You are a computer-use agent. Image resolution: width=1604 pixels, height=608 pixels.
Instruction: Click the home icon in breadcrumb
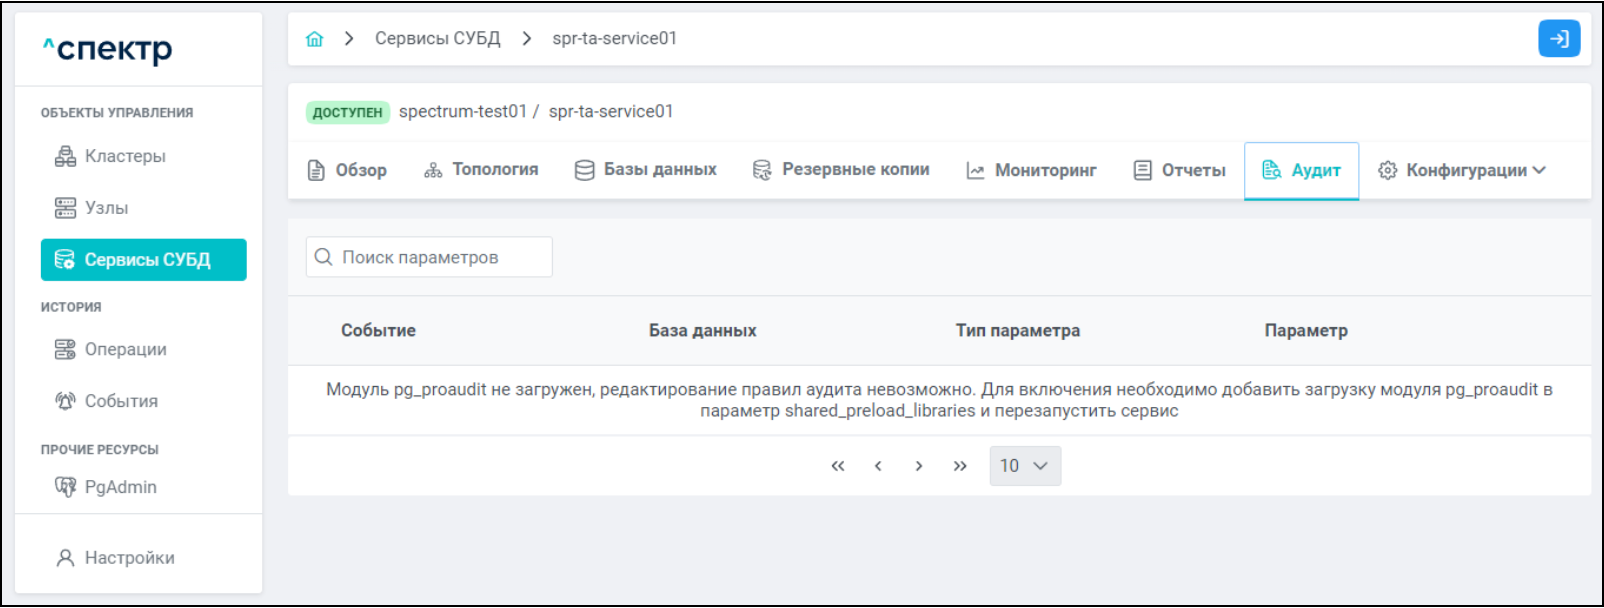click(314, 39)
